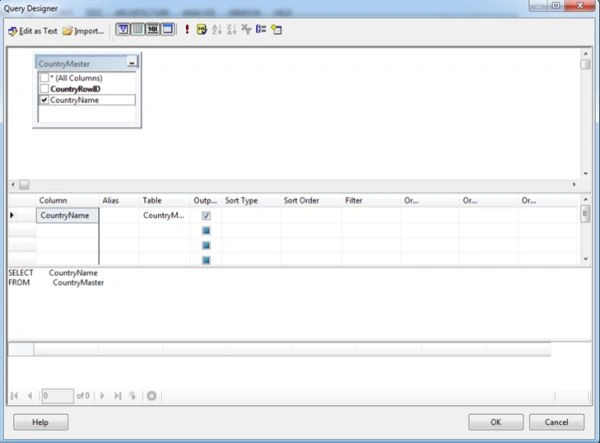Click the SELECT keyword in SQL pane

coord(21,273)
